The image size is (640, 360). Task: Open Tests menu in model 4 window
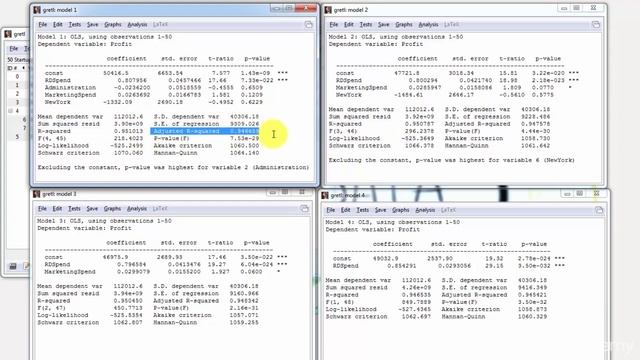coord(362,210)
